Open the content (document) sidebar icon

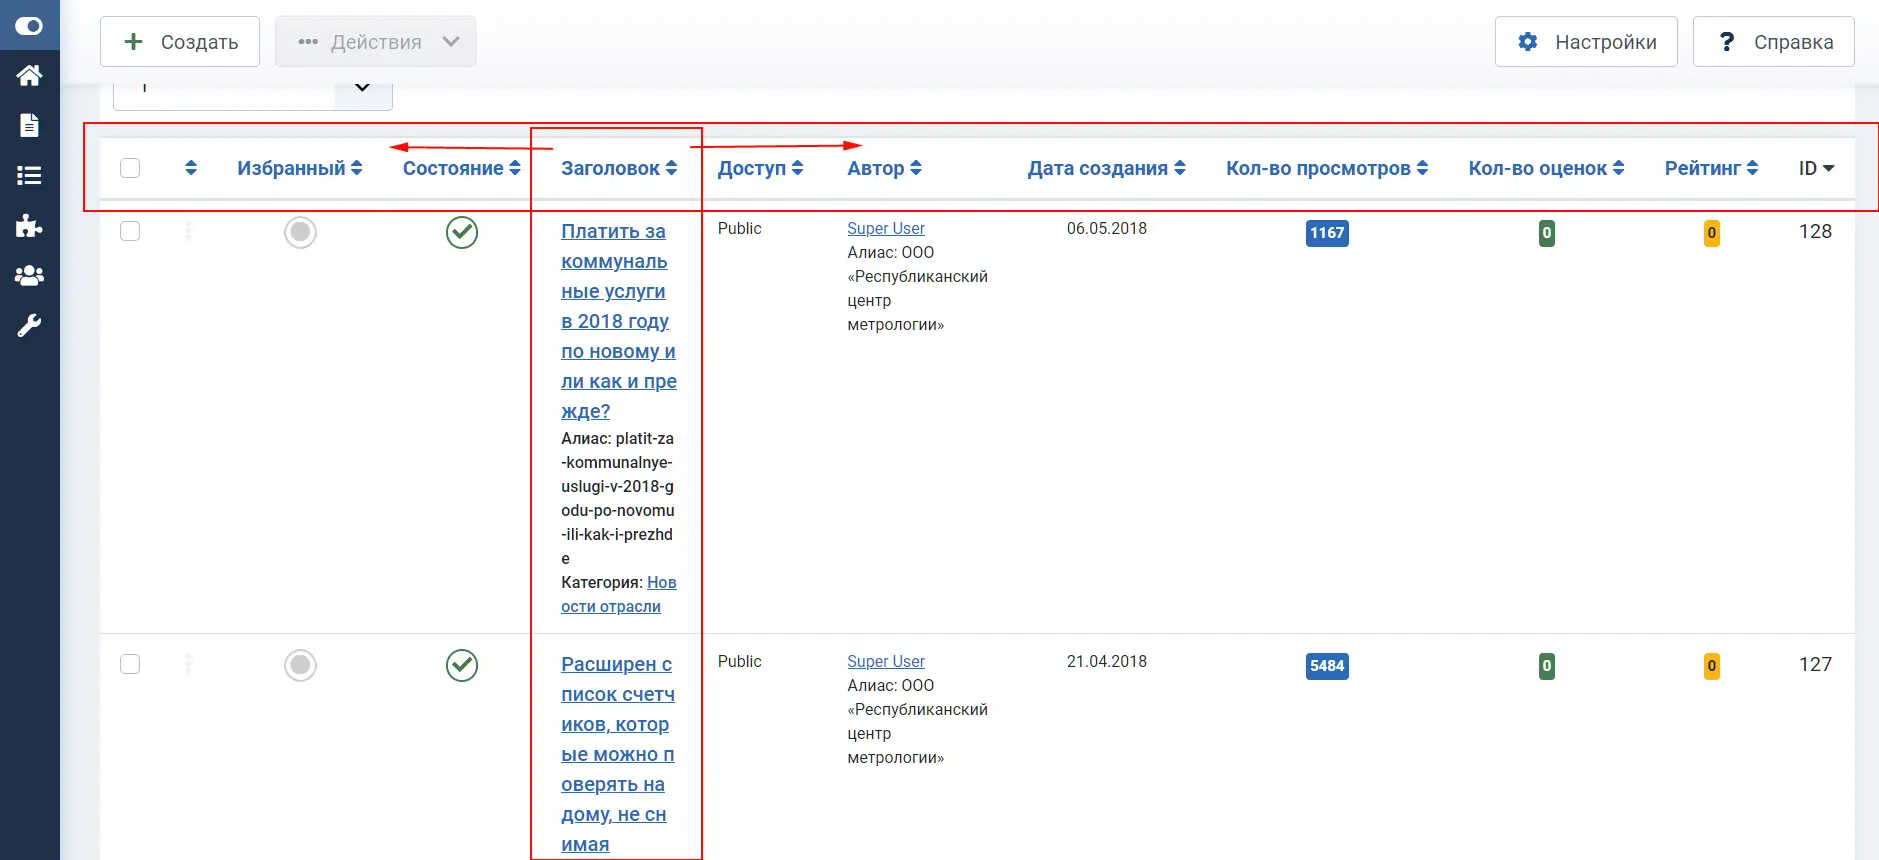coord(29,125)
